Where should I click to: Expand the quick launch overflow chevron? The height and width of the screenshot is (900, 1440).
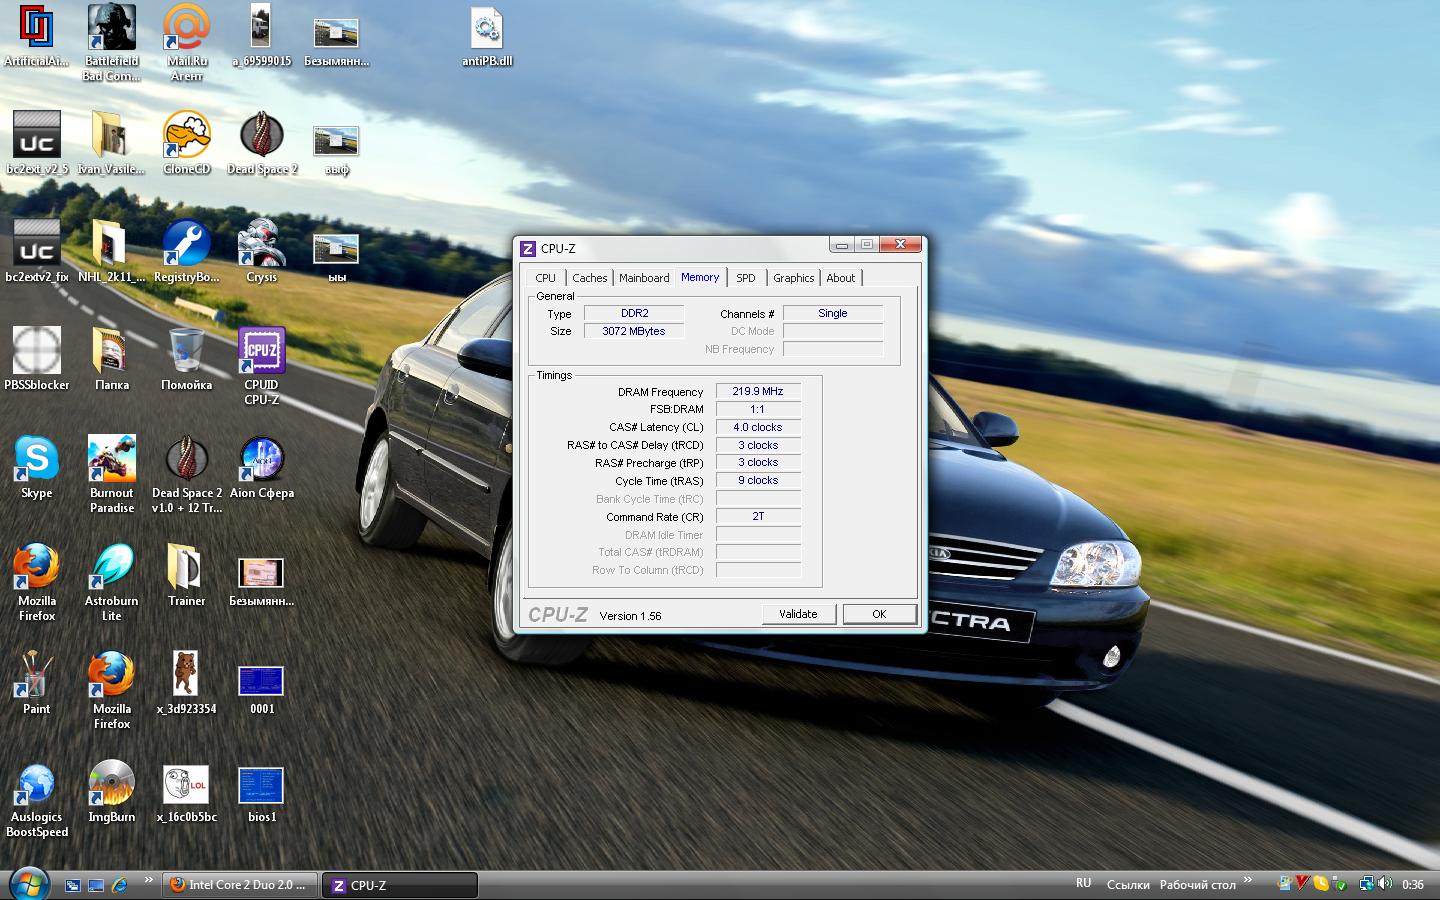[x=148, y=880]
